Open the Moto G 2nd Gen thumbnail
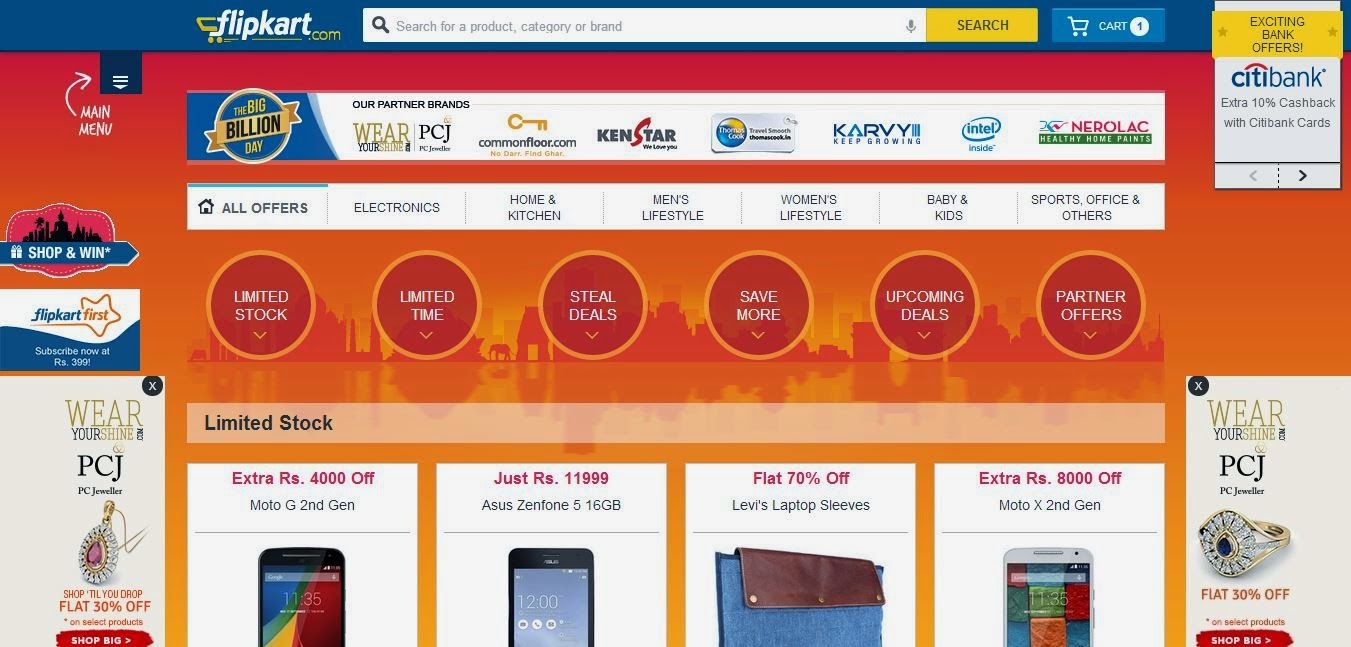 click(x=301, y=597)
